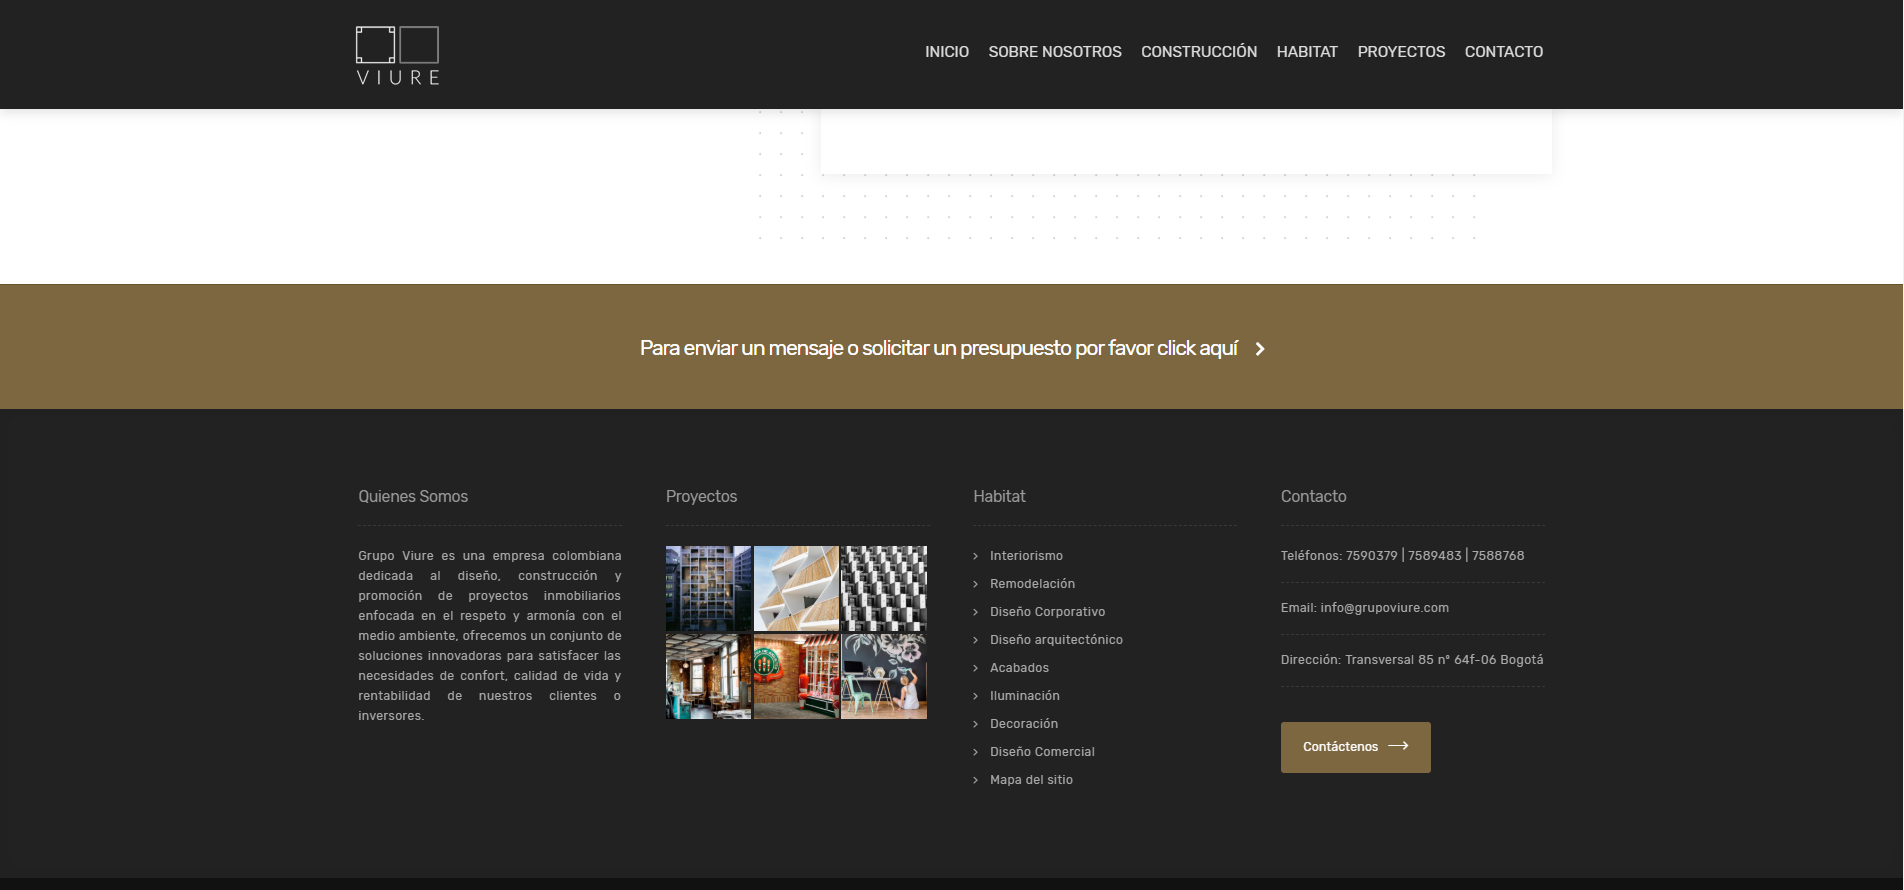Click the Contáctenos button

tap(1355, 747)
